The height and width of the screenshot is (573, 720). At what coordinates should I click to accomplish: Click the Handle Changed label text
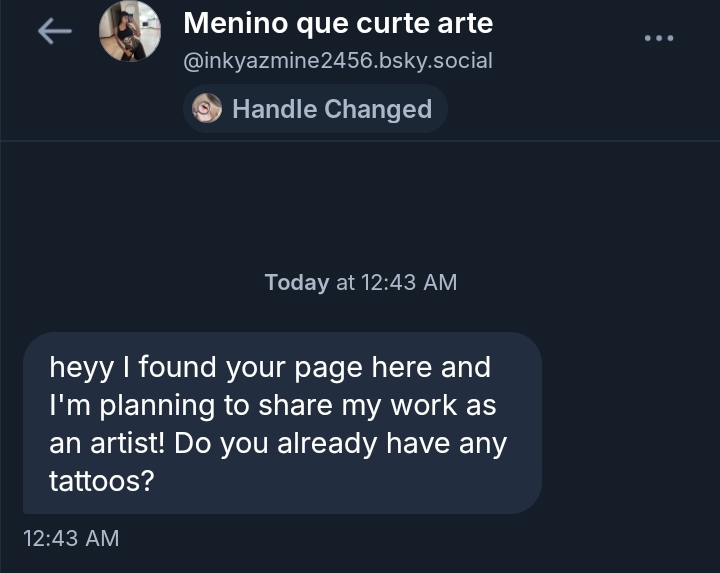click(x=332, y=109)
